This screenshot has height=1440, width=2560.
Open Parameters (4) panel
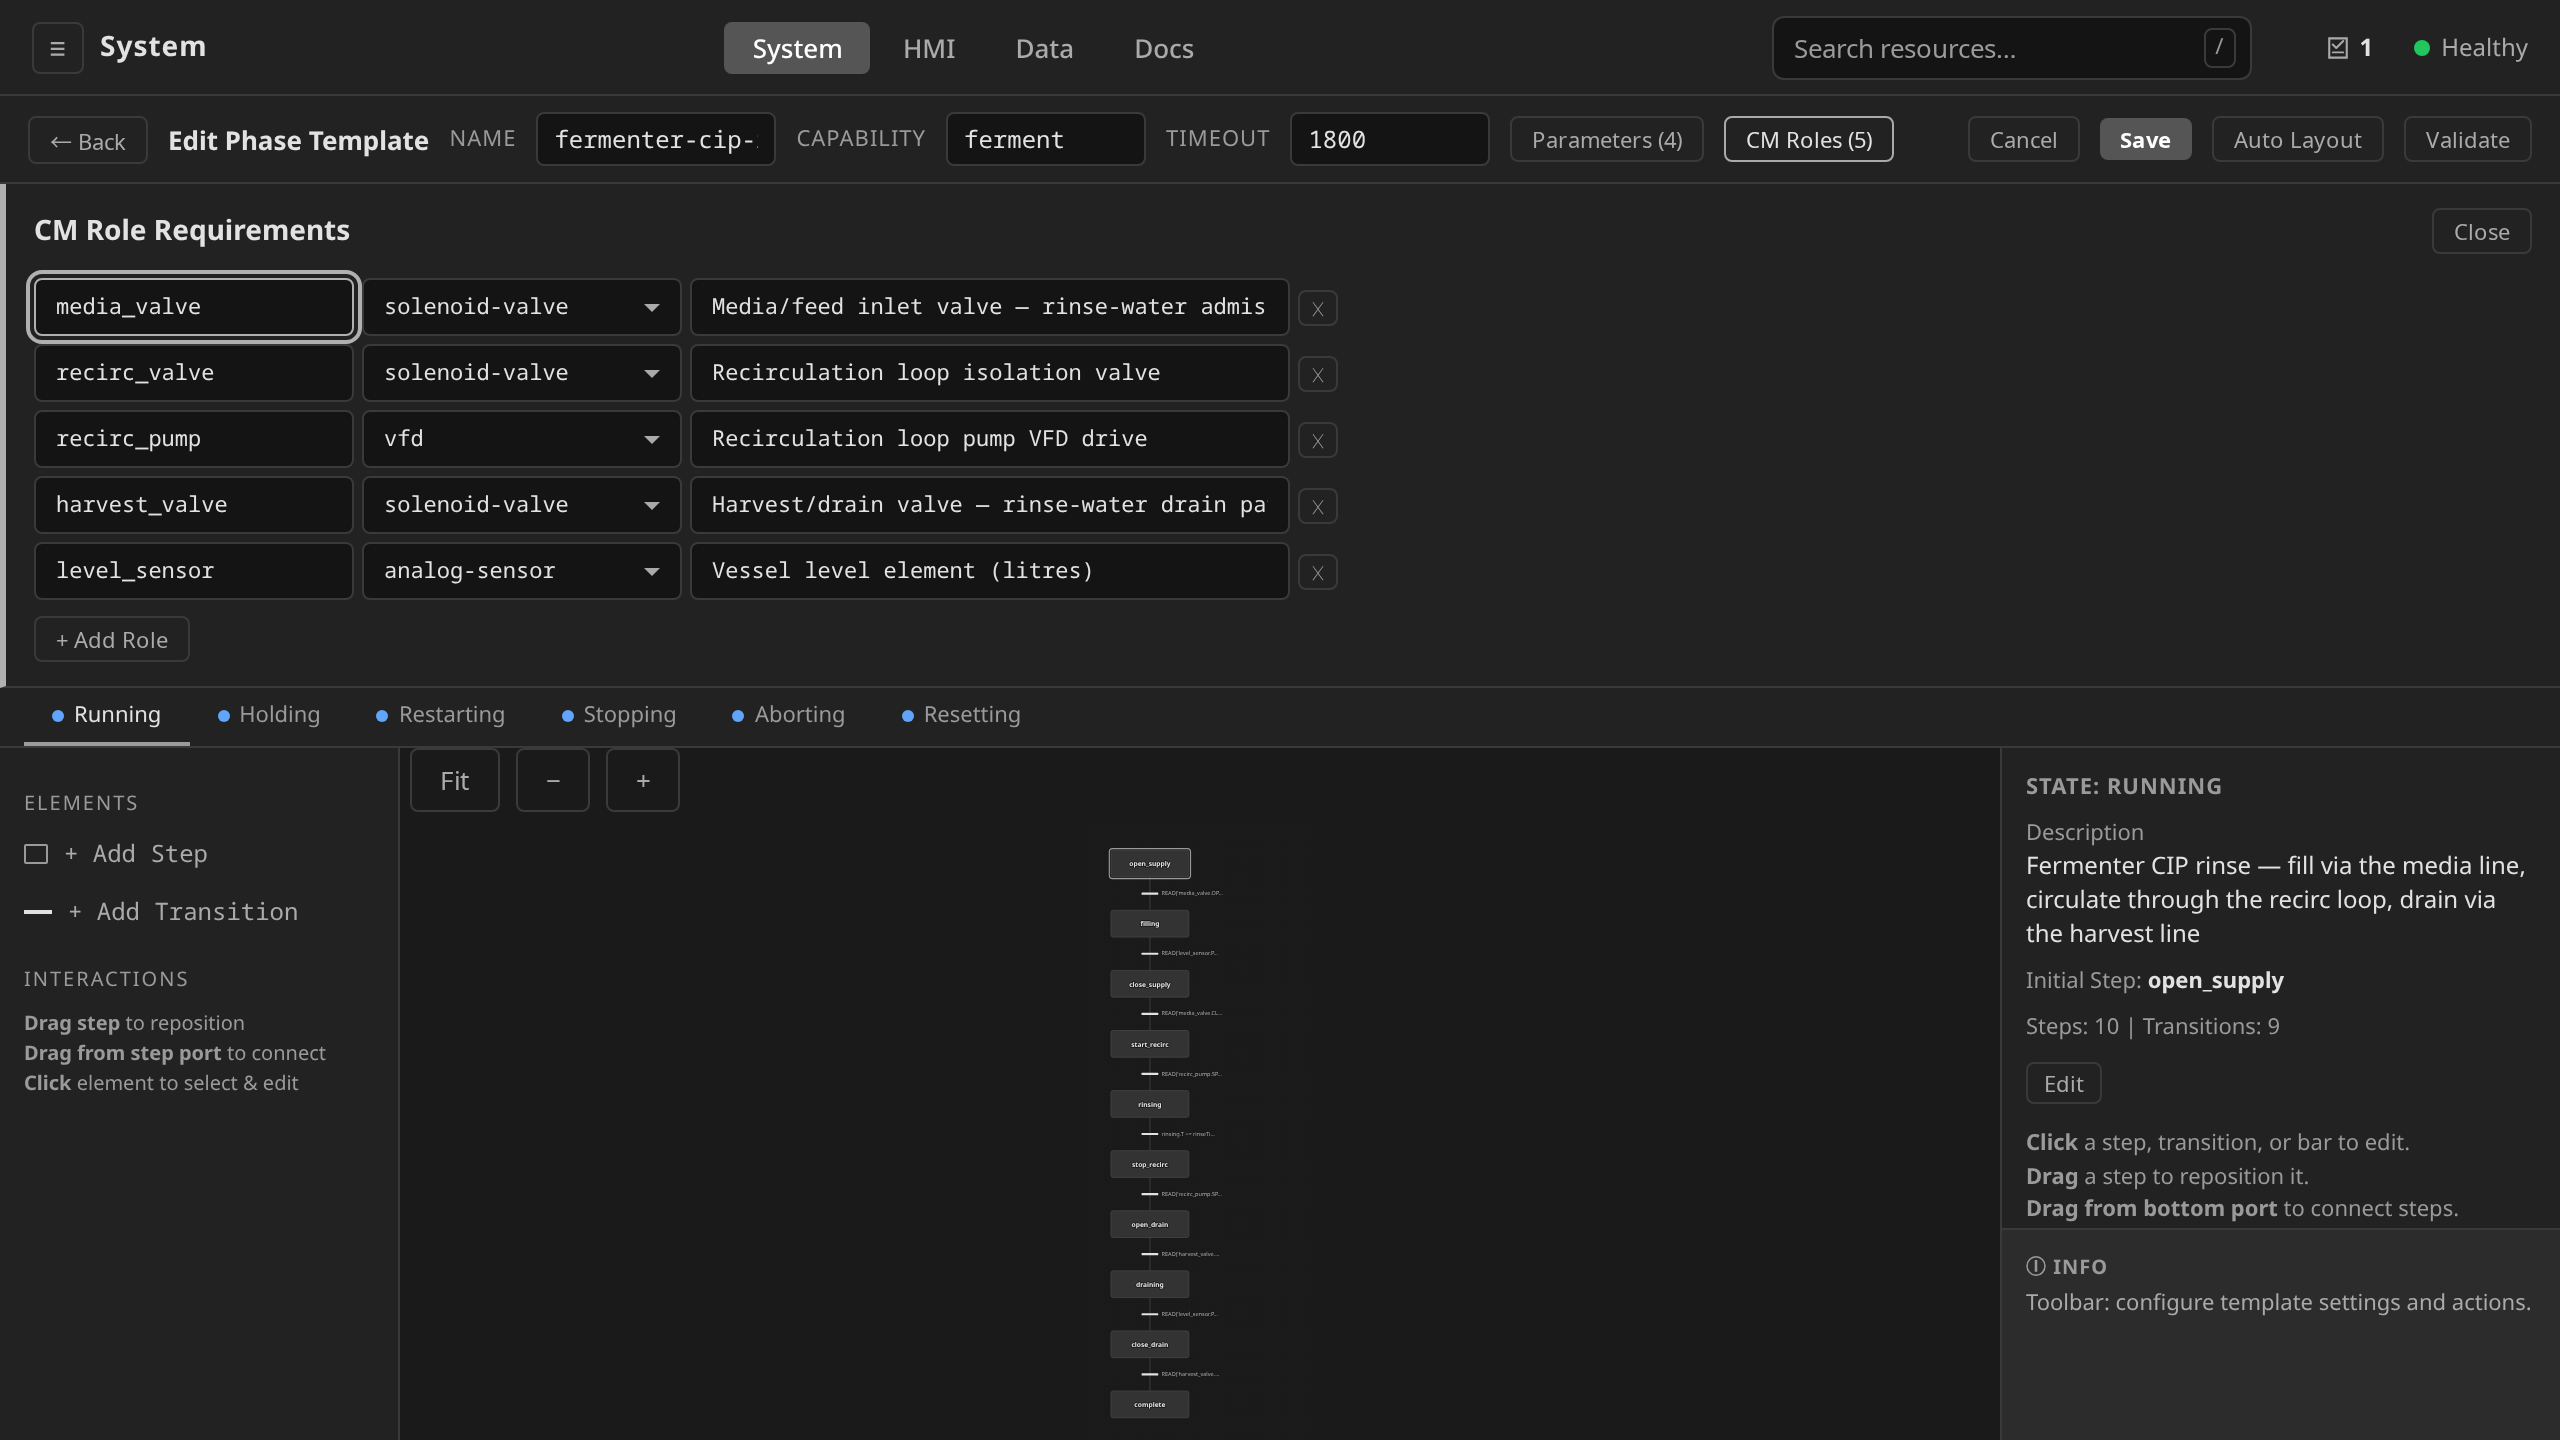(x=1607, y=139)
